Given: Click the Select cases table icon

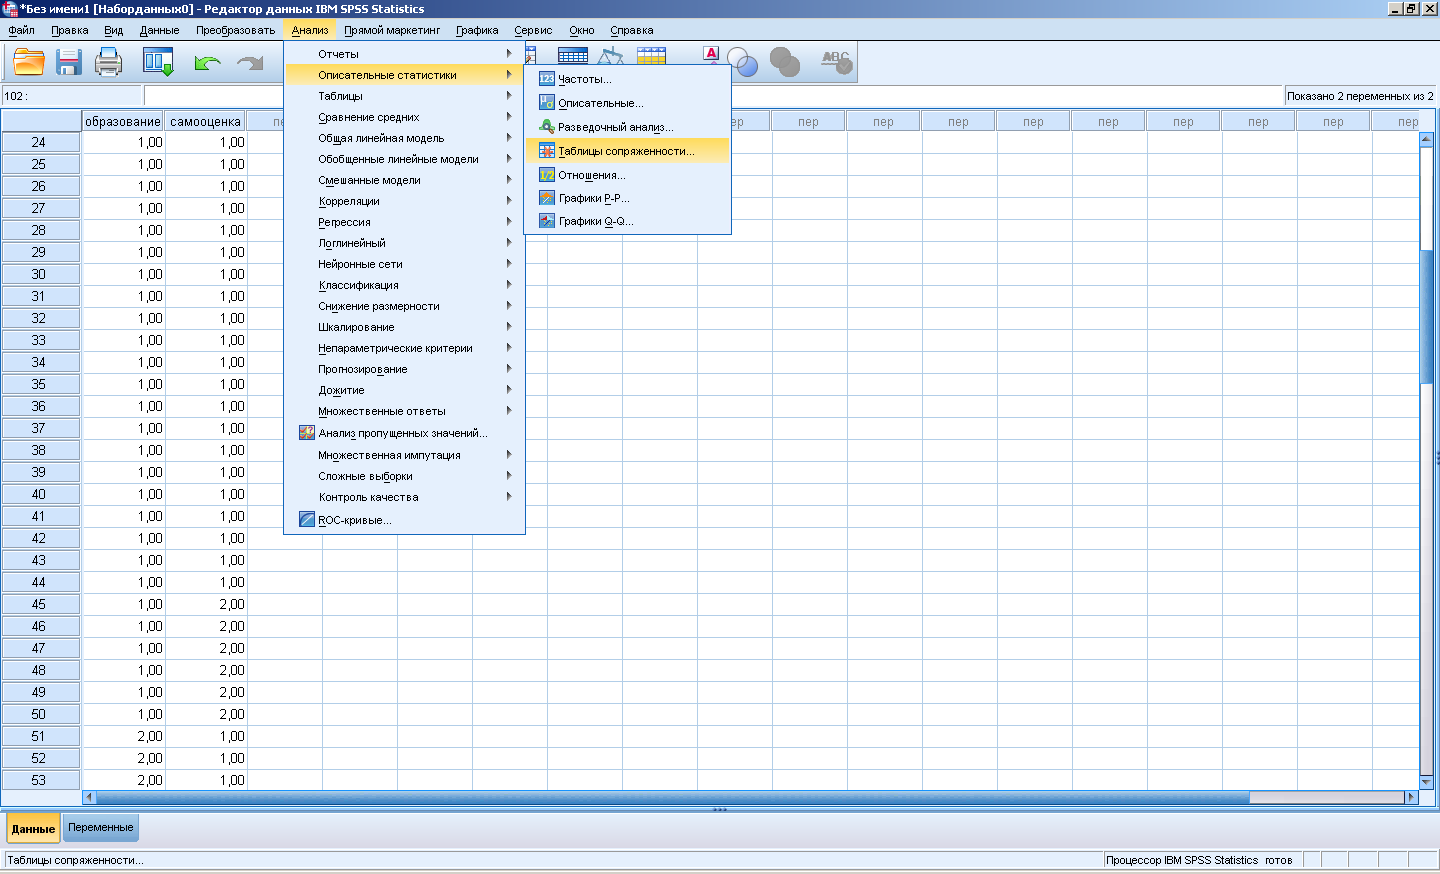Looking at the screenshot, I should (x=651, y=56).
